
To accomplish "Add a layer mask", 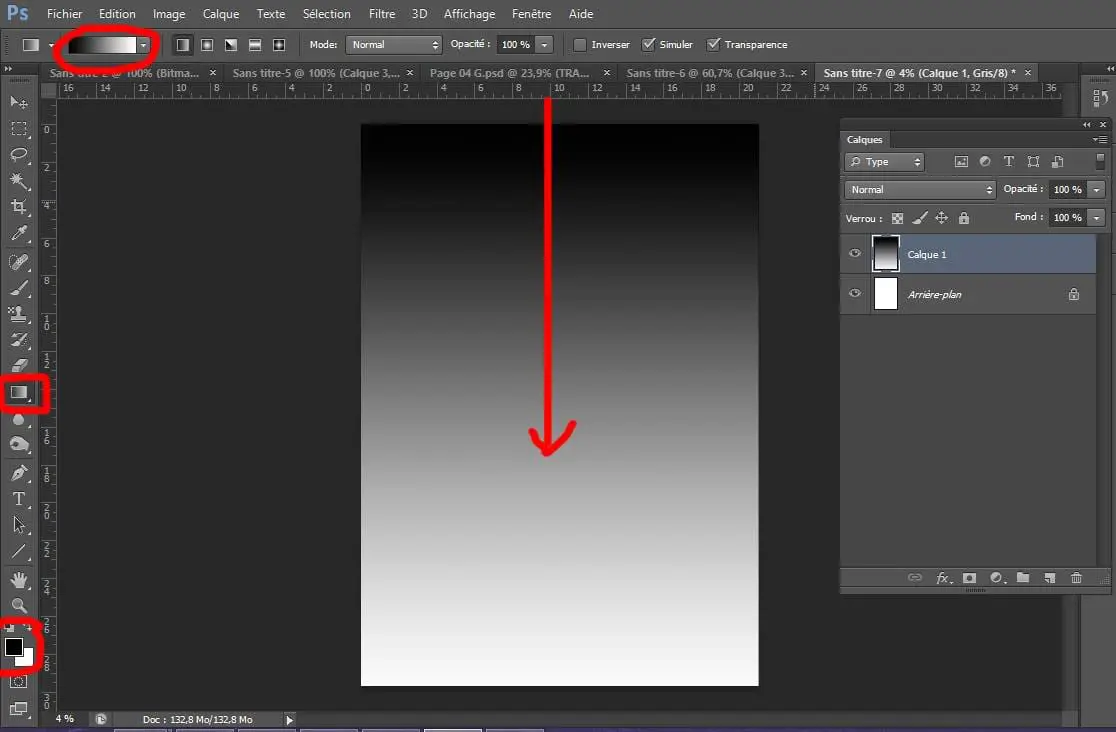I will pos(969,577).
